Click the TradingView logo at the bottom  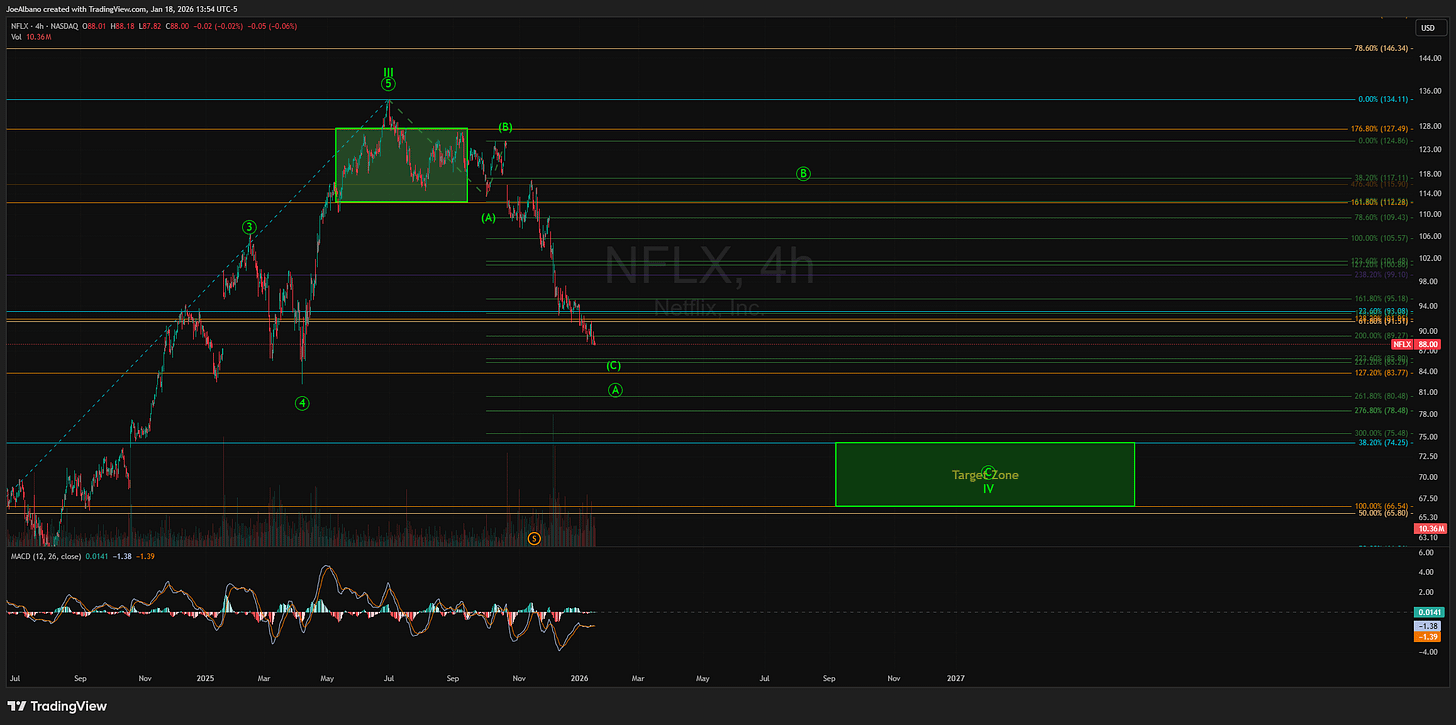coord(55,706)
